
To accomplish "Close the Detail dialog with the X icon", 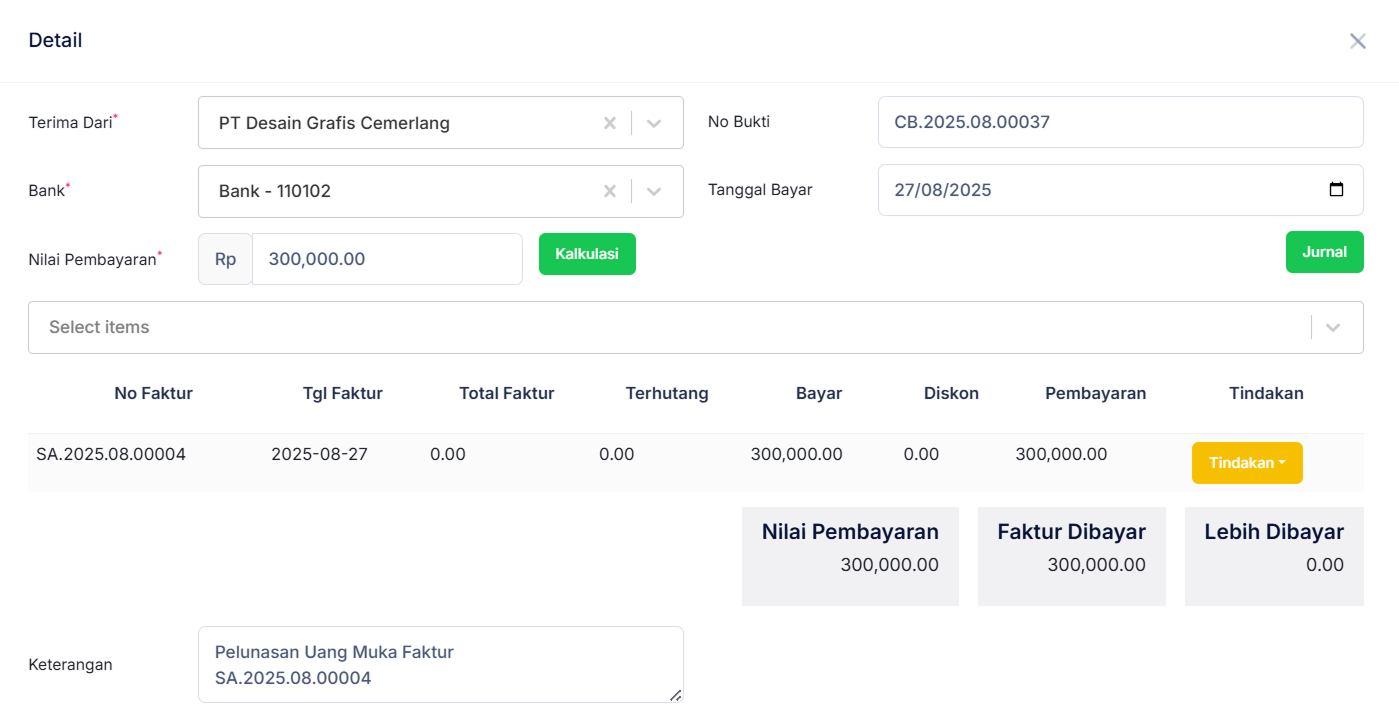I will (x=1357, y=40).
